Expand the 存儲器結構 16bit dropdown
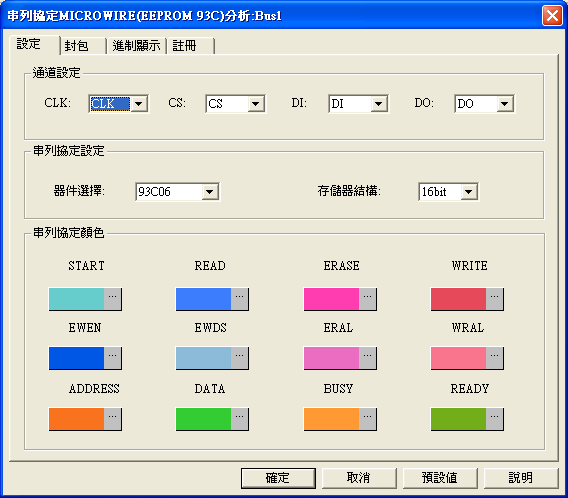The image size is (568, 498). [469, 192]
